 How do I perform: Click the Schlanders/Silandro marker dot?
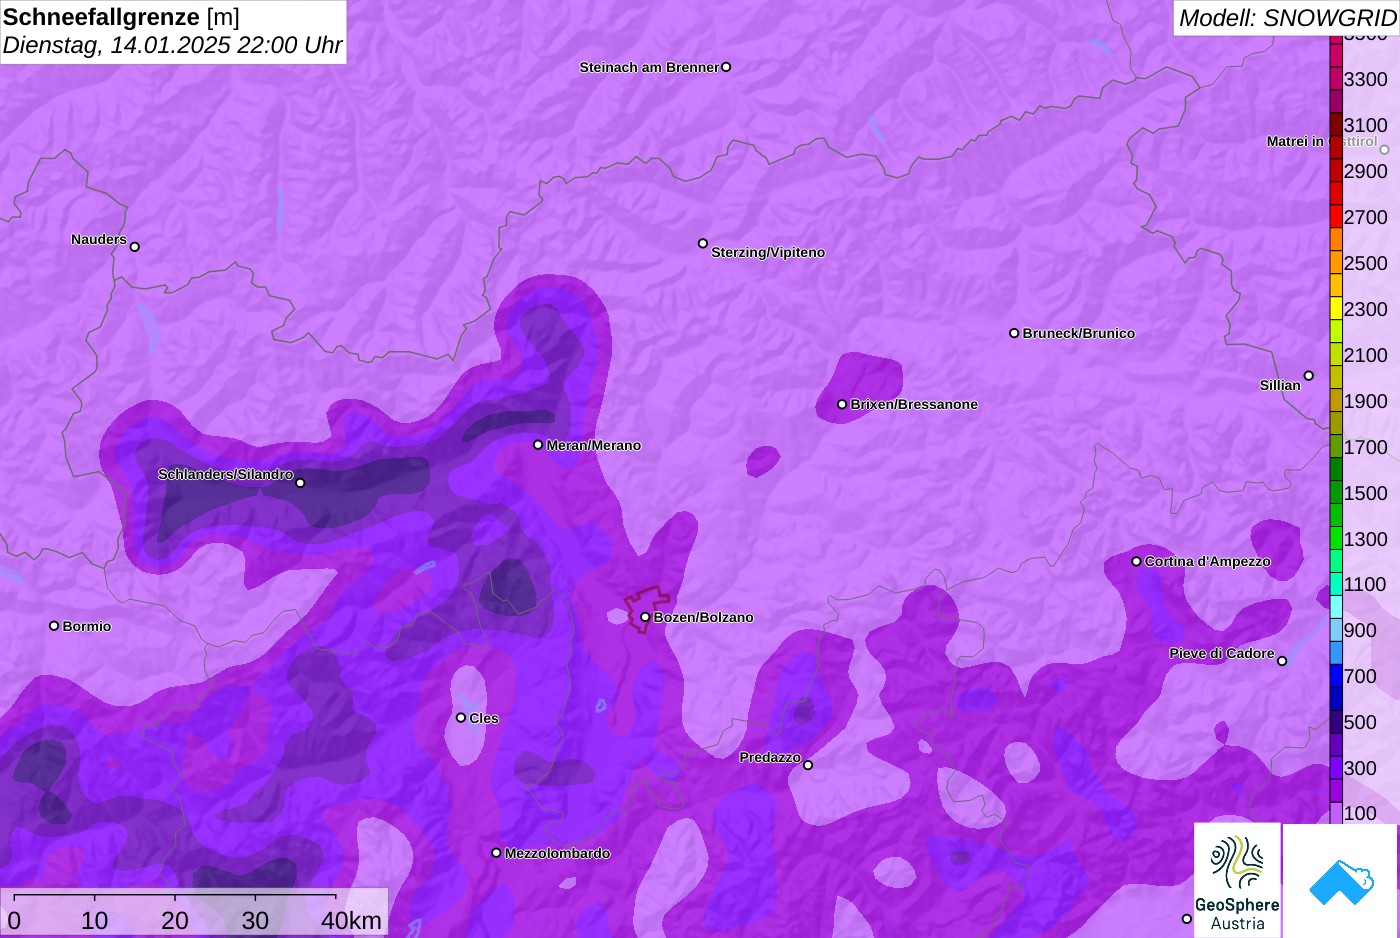[300, 483]
